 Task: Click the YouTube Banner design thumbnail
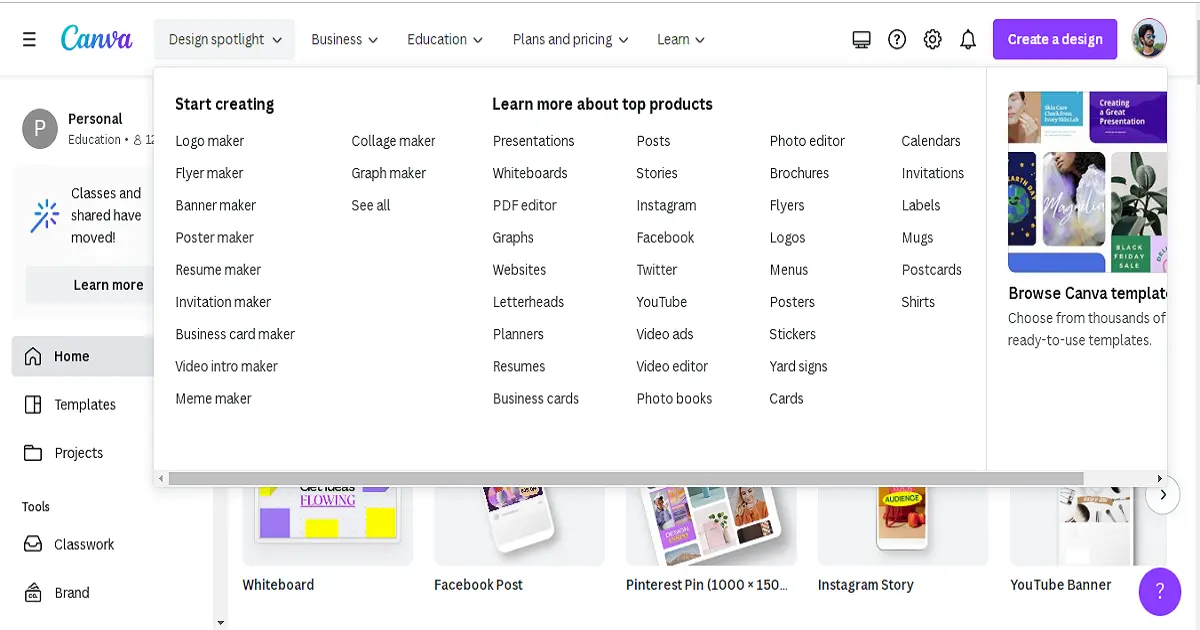click(x=1088, y=526)
